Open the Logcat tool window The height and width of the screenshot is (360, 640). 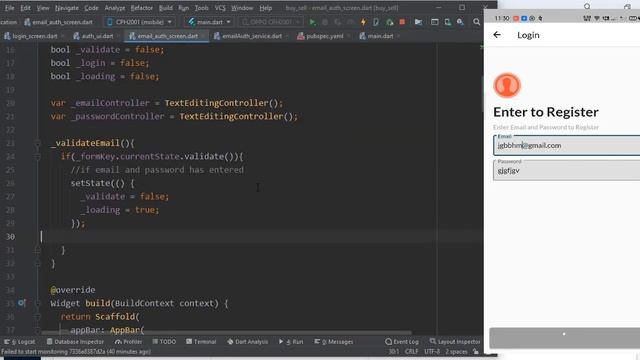20,342
